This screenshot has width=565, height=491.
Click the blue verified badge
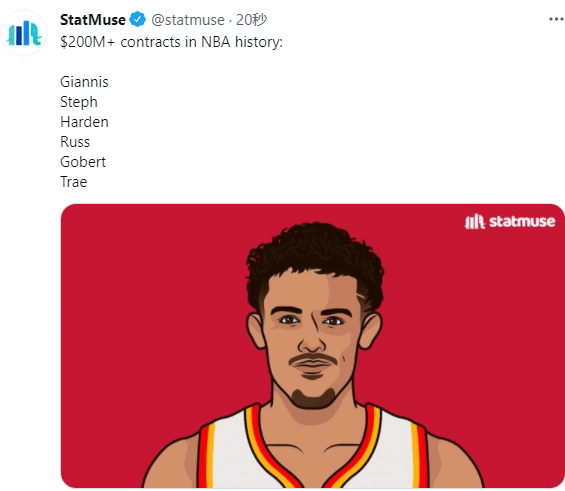[137, 19]
